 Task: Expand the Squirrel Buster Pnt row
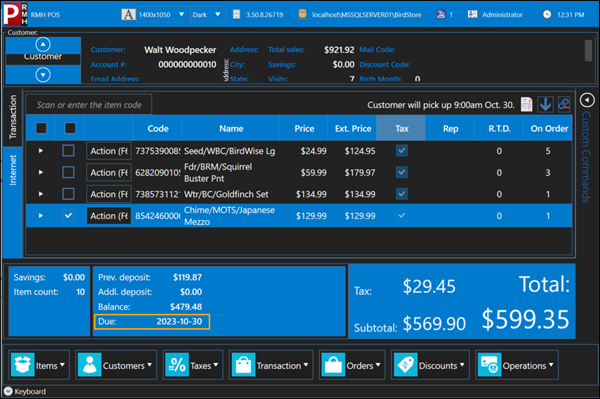[x=41, y=172]
